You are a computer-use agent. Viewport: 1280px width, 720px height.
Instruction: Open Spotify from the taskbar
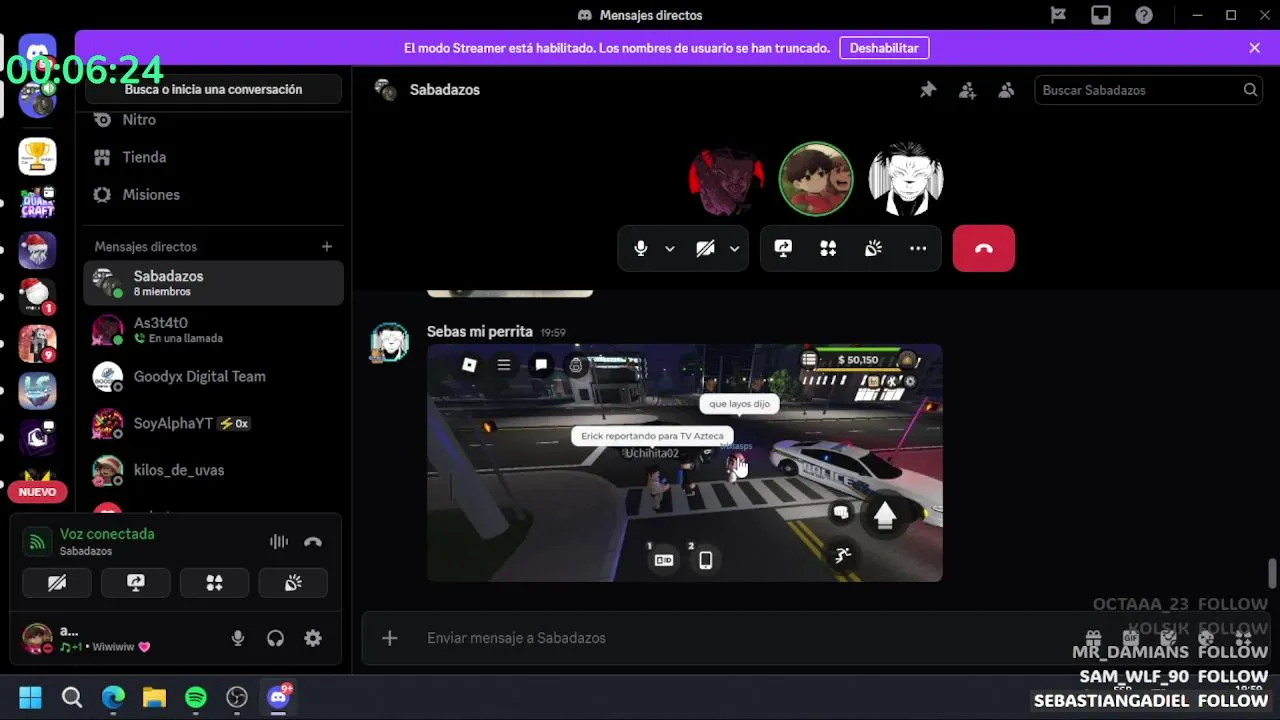click(196, 697)
